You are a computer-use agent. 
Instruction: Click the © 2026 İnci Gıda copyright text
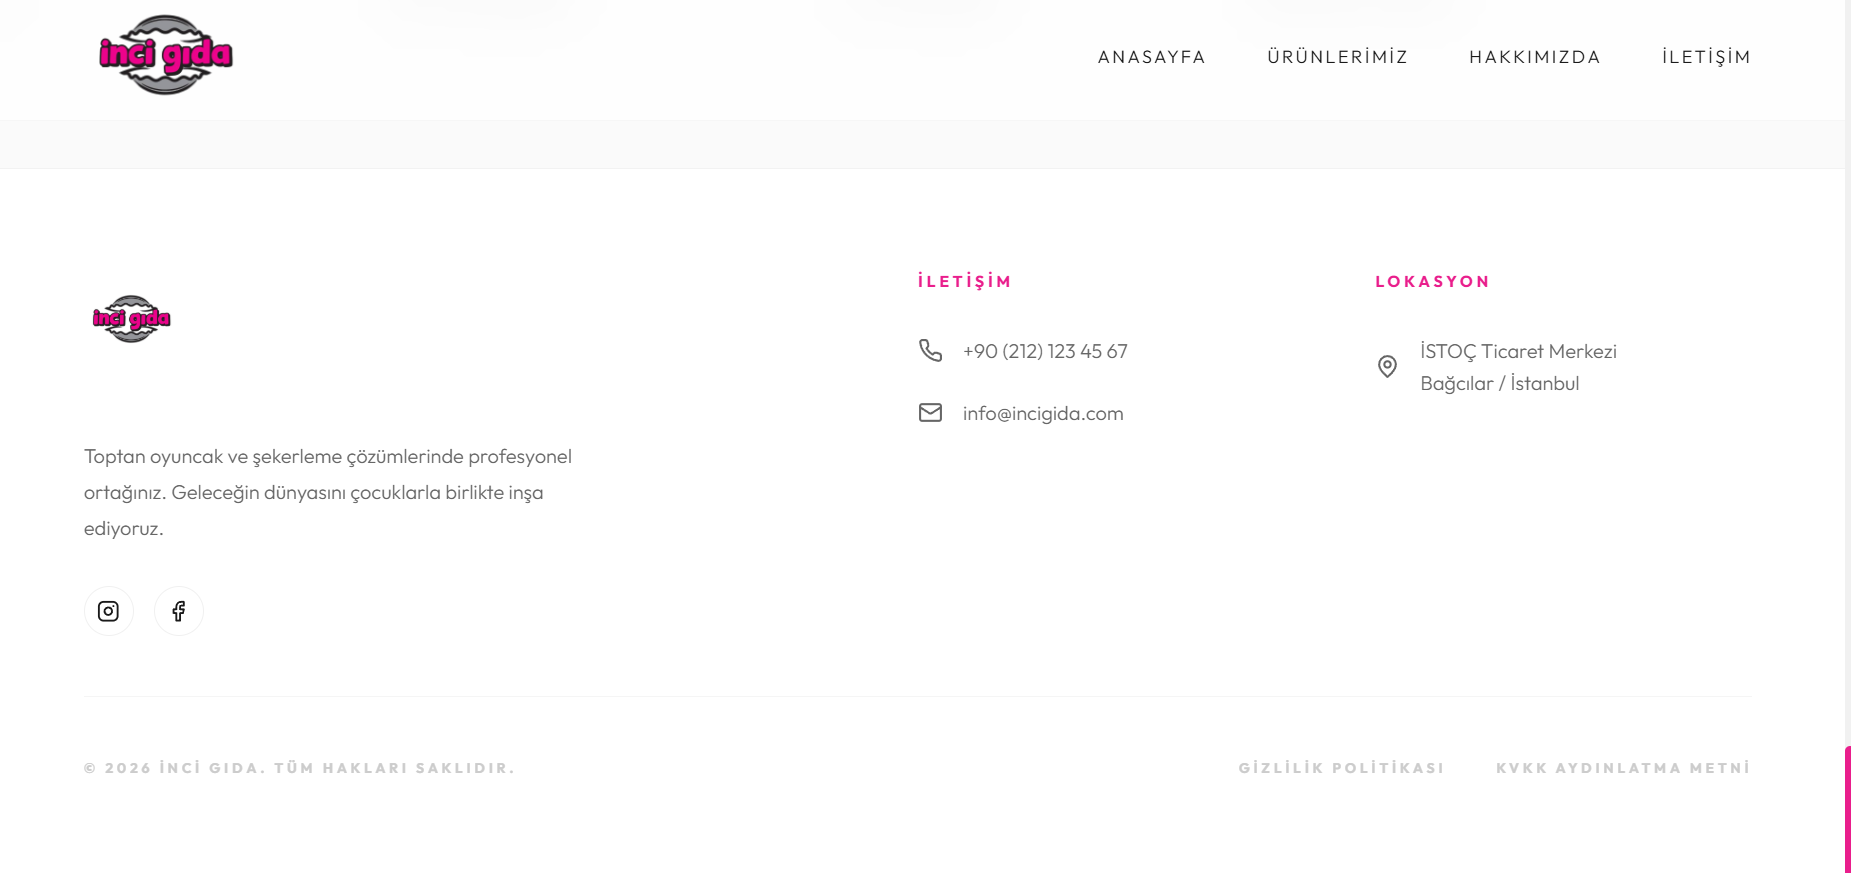[x=299, y=768]
